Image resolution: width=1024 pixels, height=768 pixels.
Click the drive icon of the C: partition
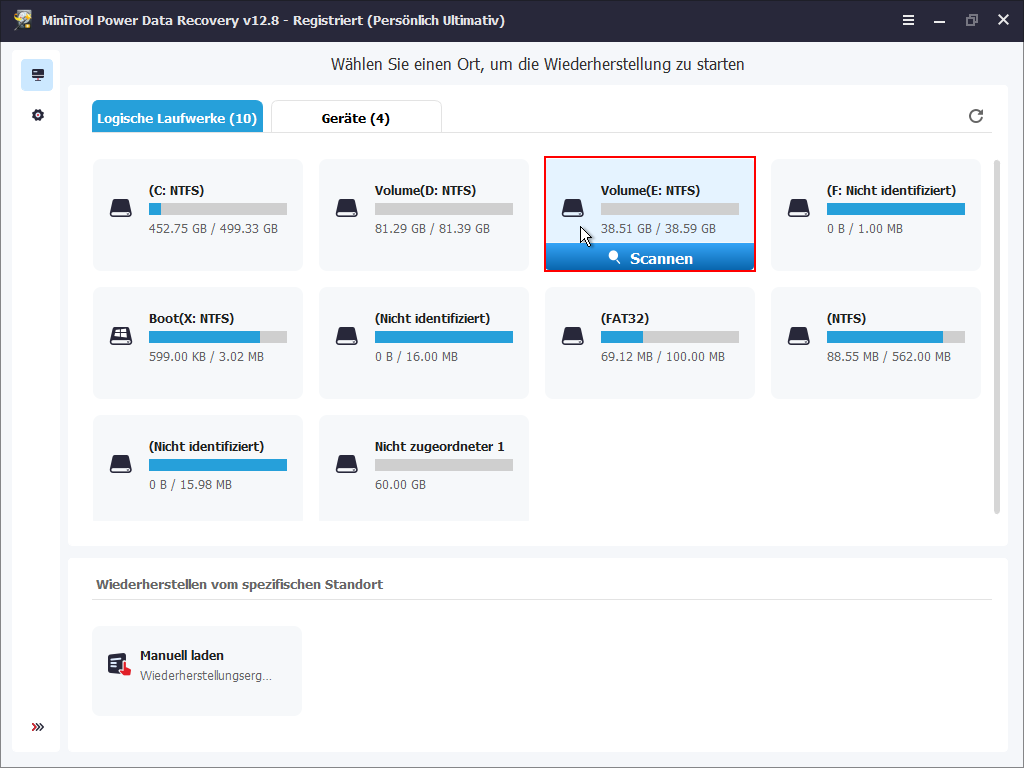click(121, 207)
